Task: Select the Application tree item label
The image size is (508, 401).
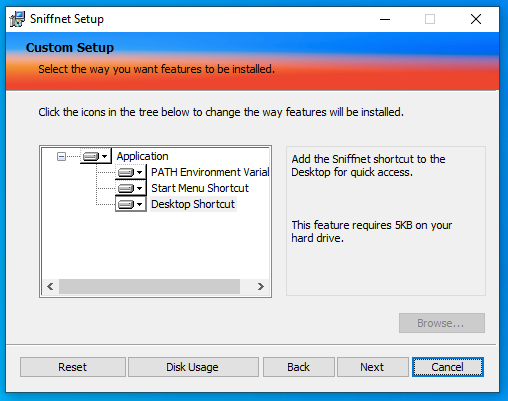Action: tap(142, 156)
